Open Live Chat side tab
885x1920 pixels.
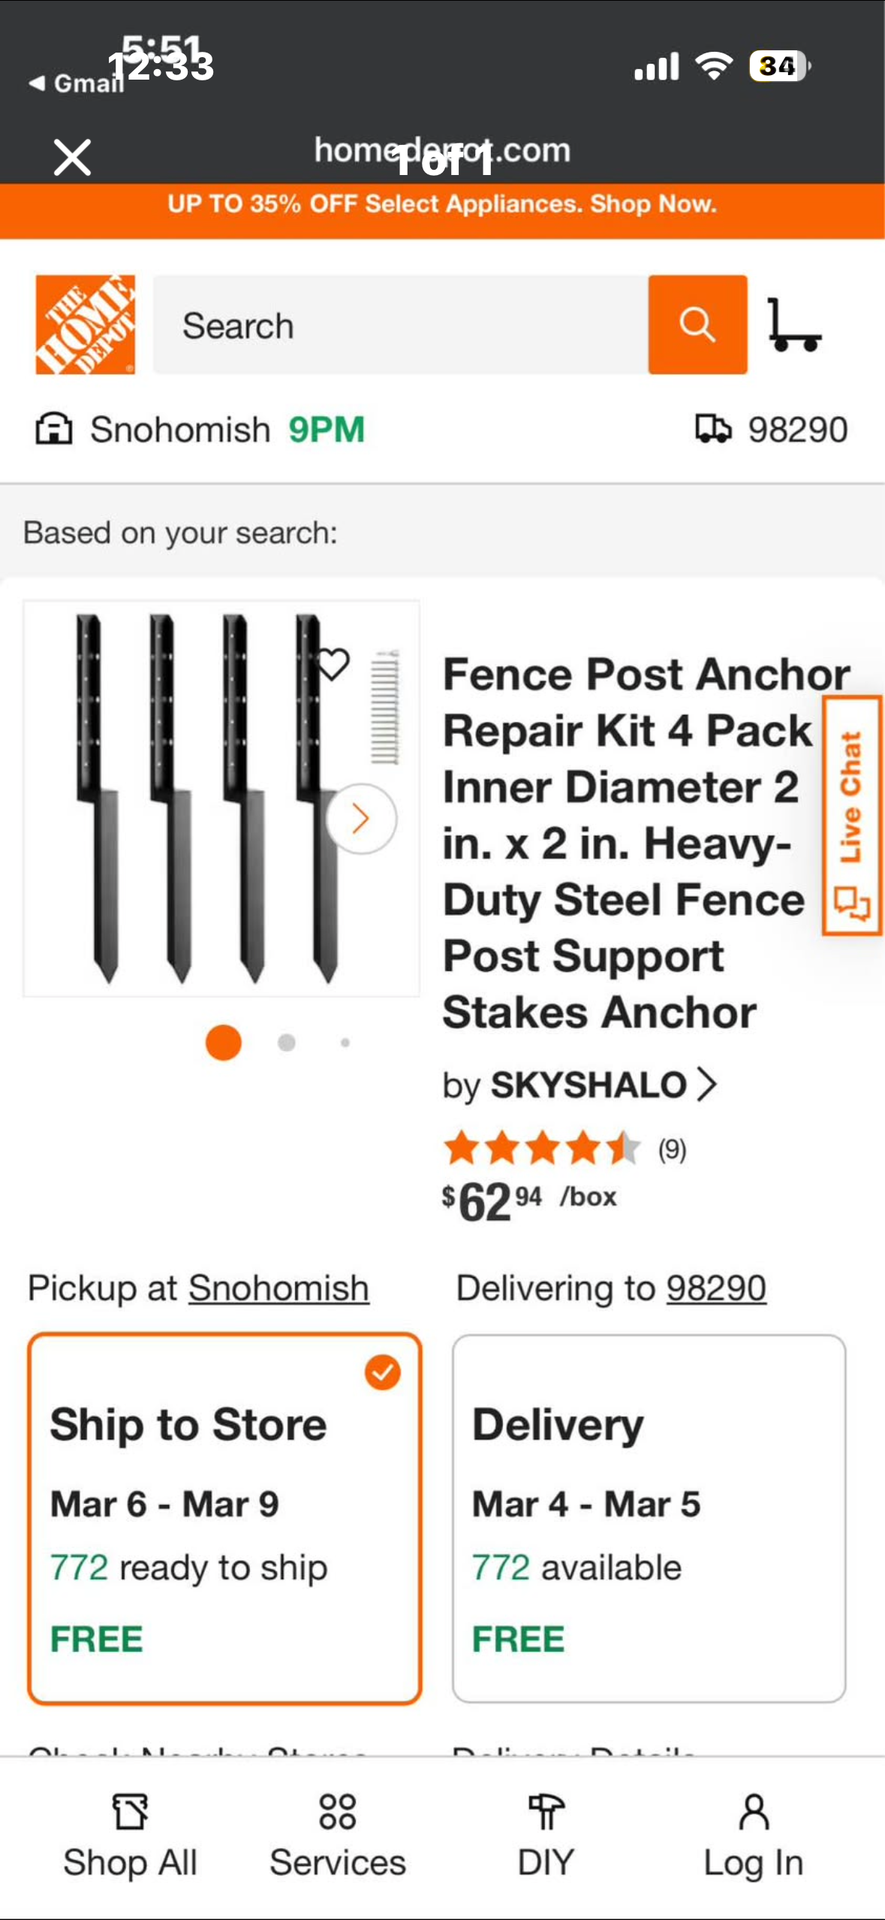(x=851, y=816)
